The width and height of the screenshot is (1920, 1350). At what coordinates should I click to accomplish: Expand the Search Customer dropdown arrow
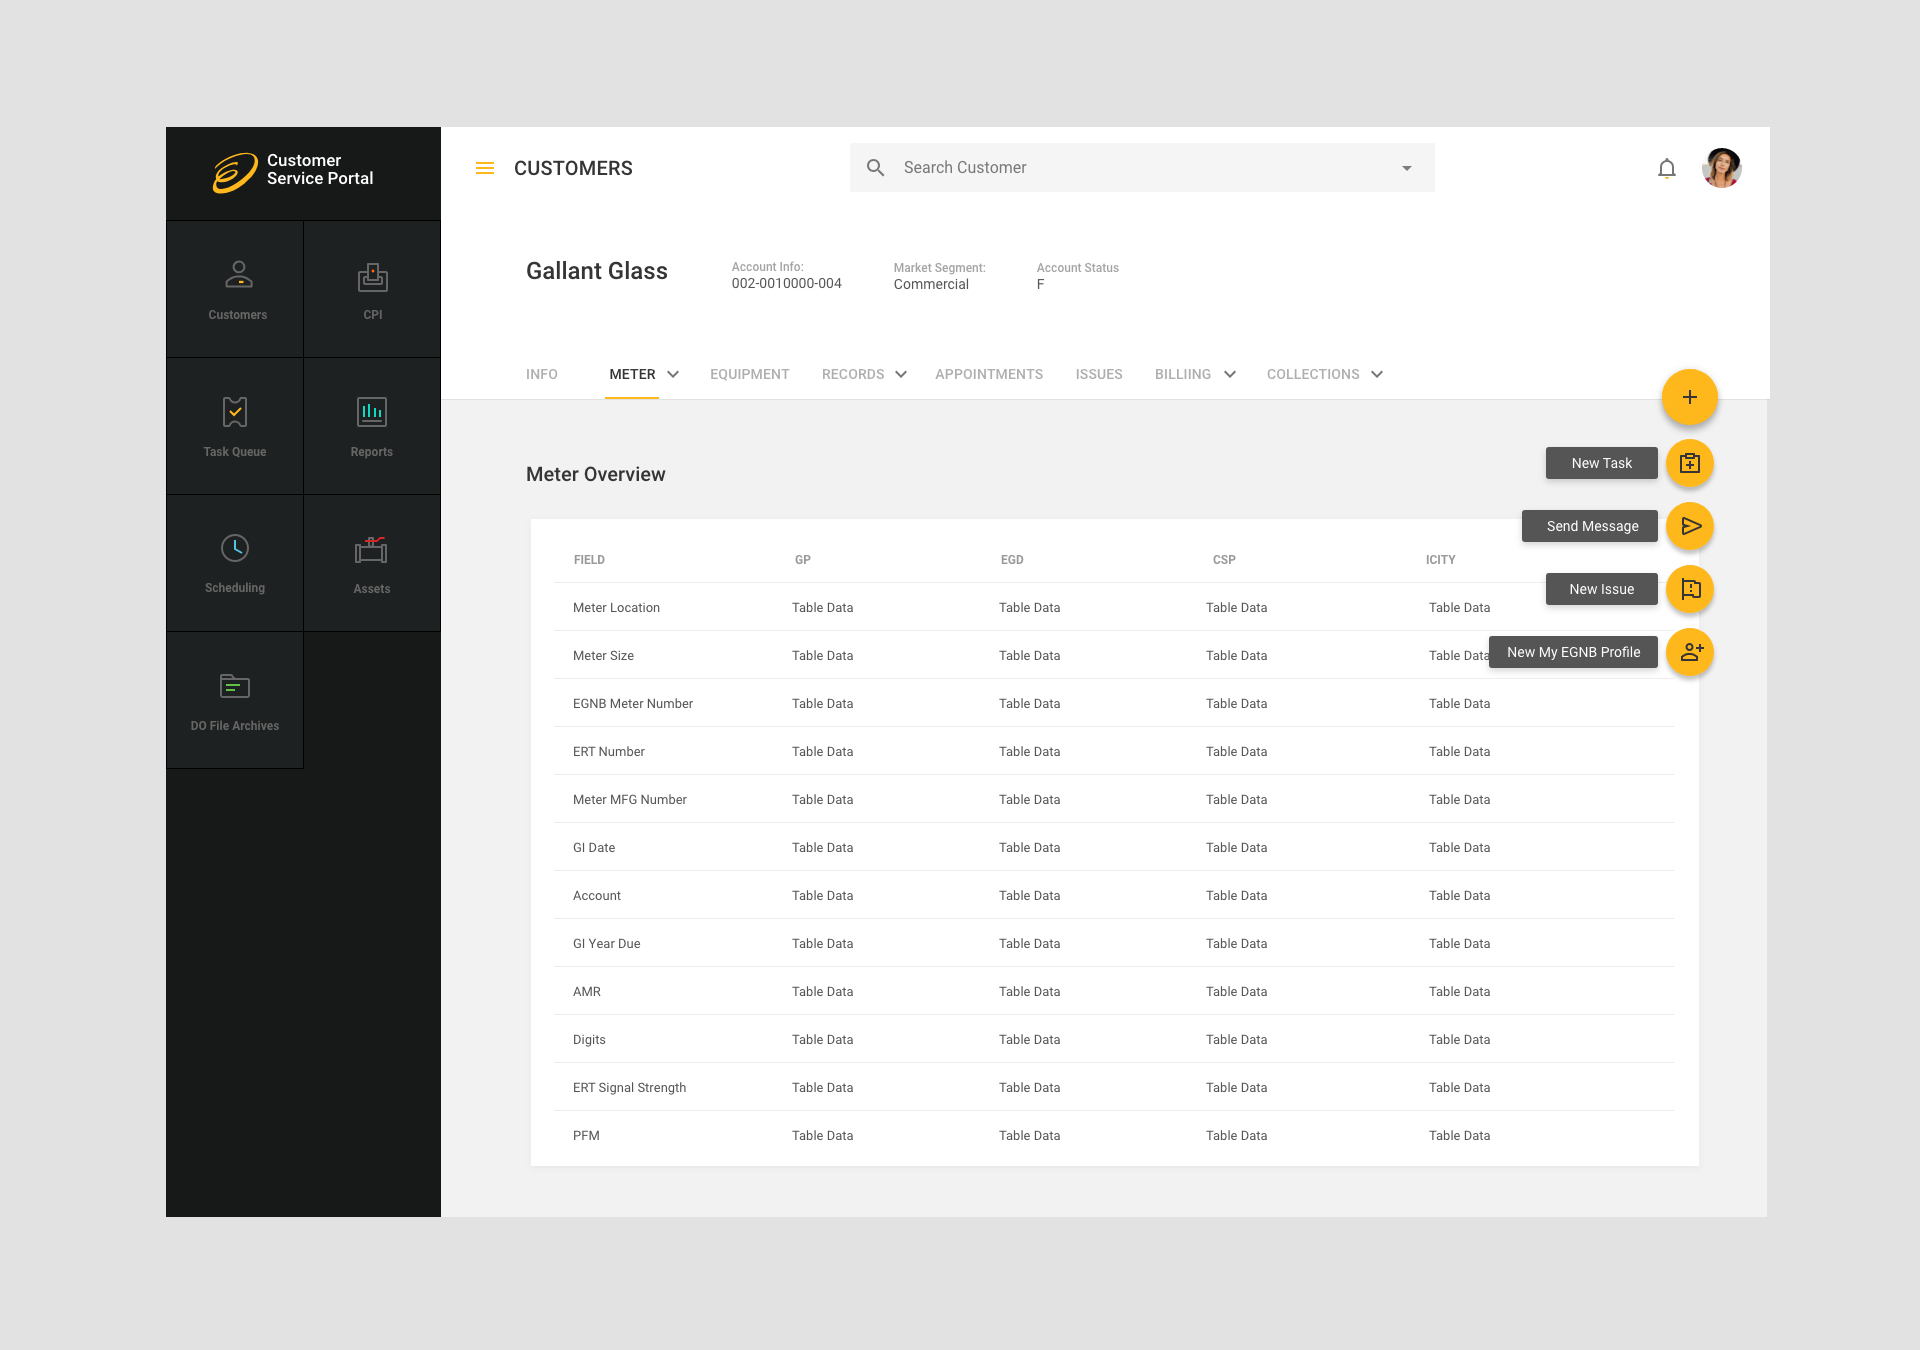tap(1407, 168)
